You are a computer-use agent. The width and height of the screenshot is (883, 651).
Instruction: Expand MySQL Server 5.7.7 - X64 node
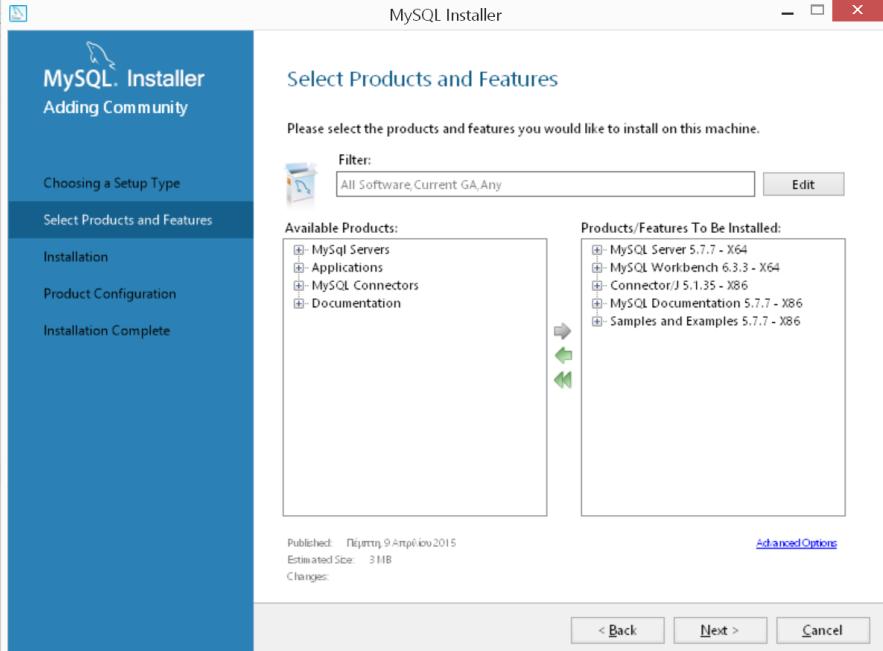coord(597,249)
